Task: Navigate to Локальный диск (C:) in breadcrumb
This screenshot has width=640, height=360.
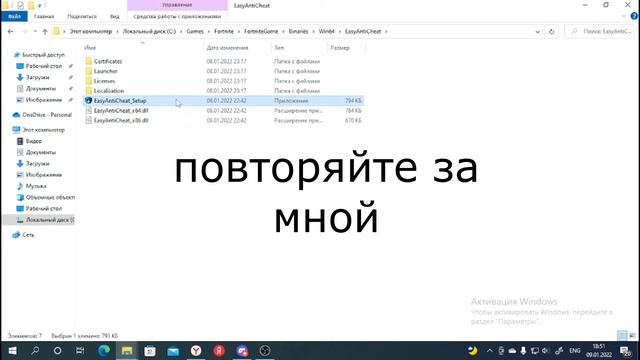Action: 149,31
